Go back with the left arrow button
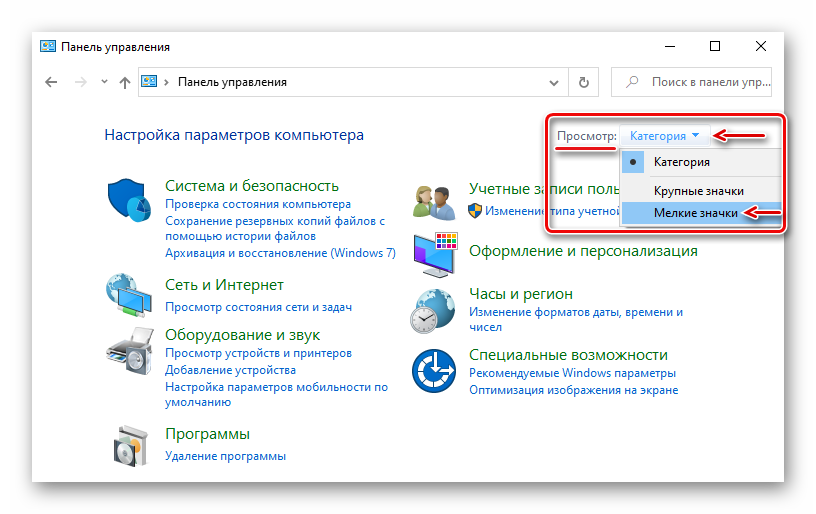 click(51, 82)
